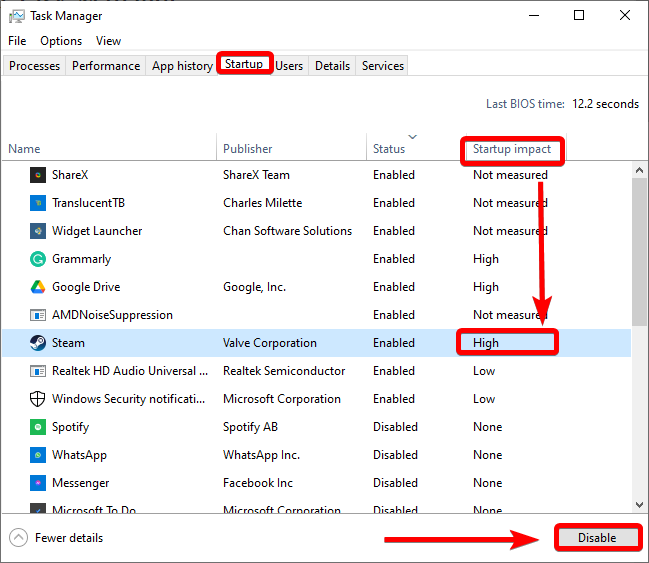
Task: Select the Windows Security shield icon
Action: [x=37, y=399]
